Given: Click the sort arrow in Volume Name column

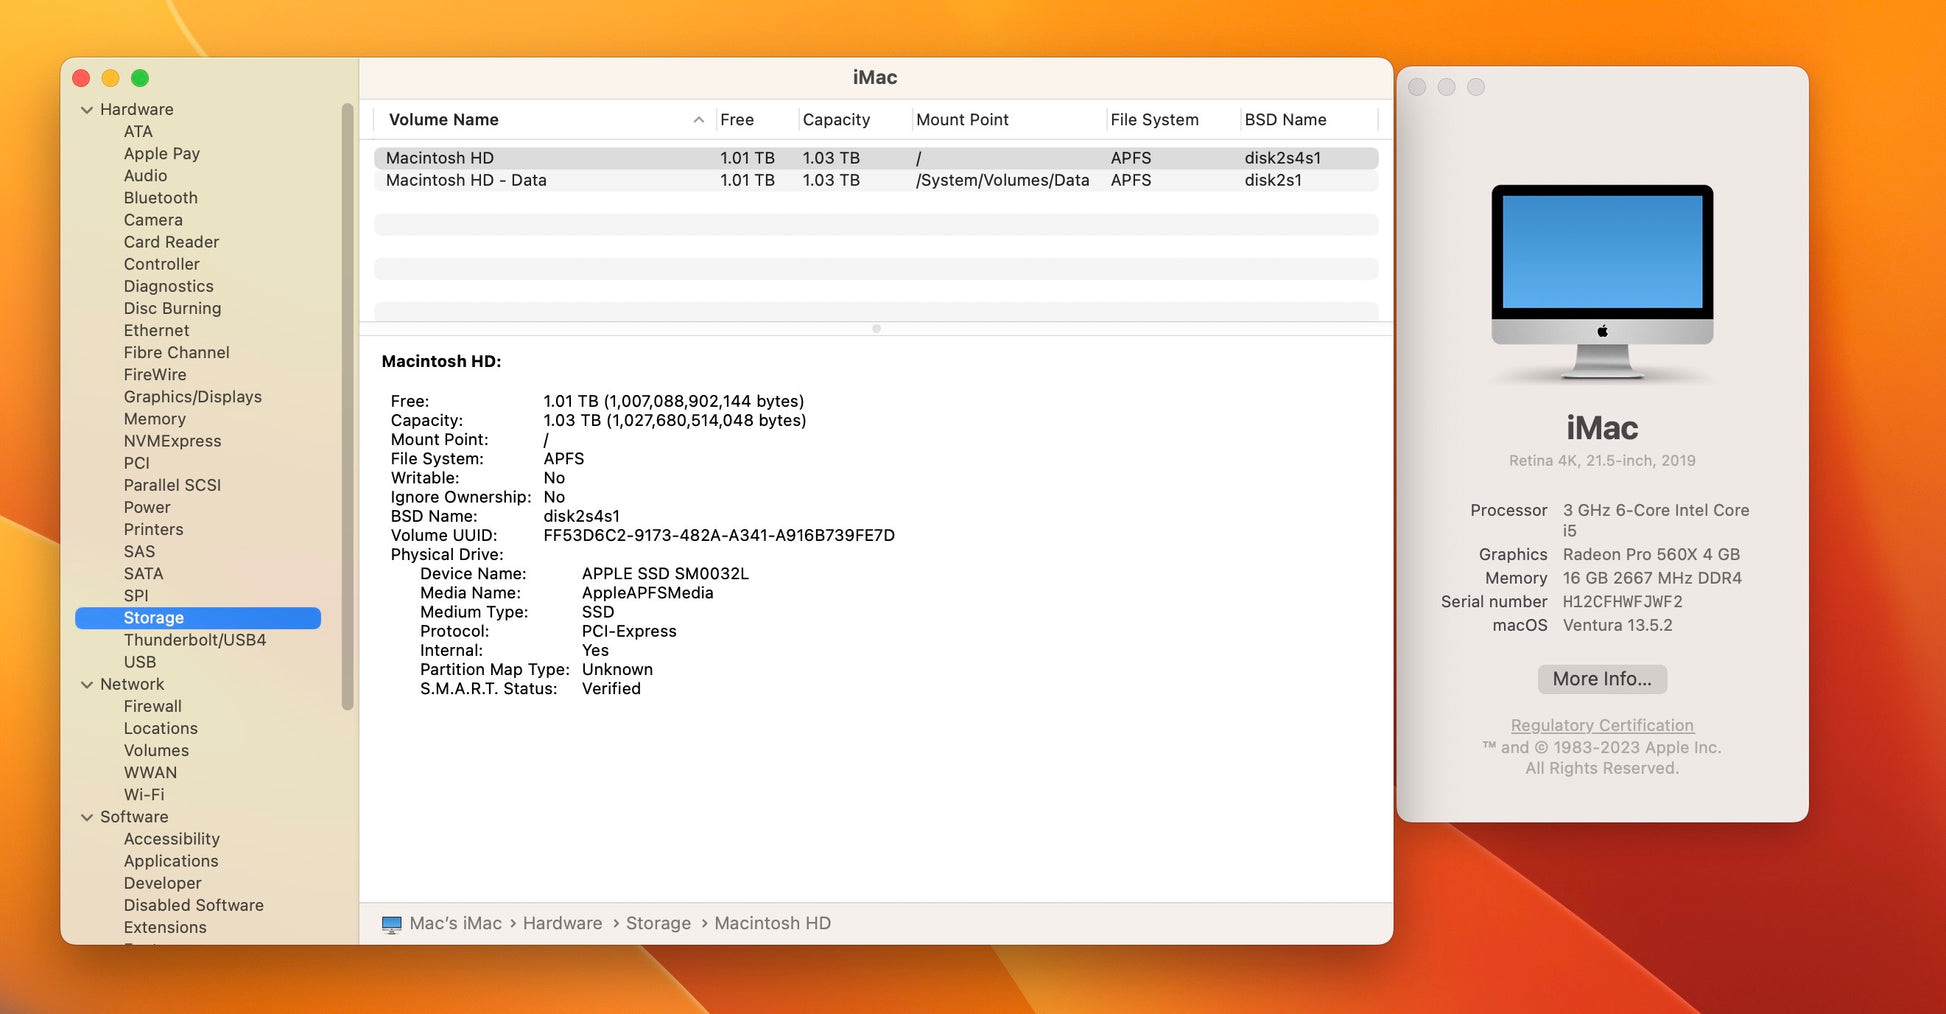Looking at the screenshot, I should tap(698, 120).
